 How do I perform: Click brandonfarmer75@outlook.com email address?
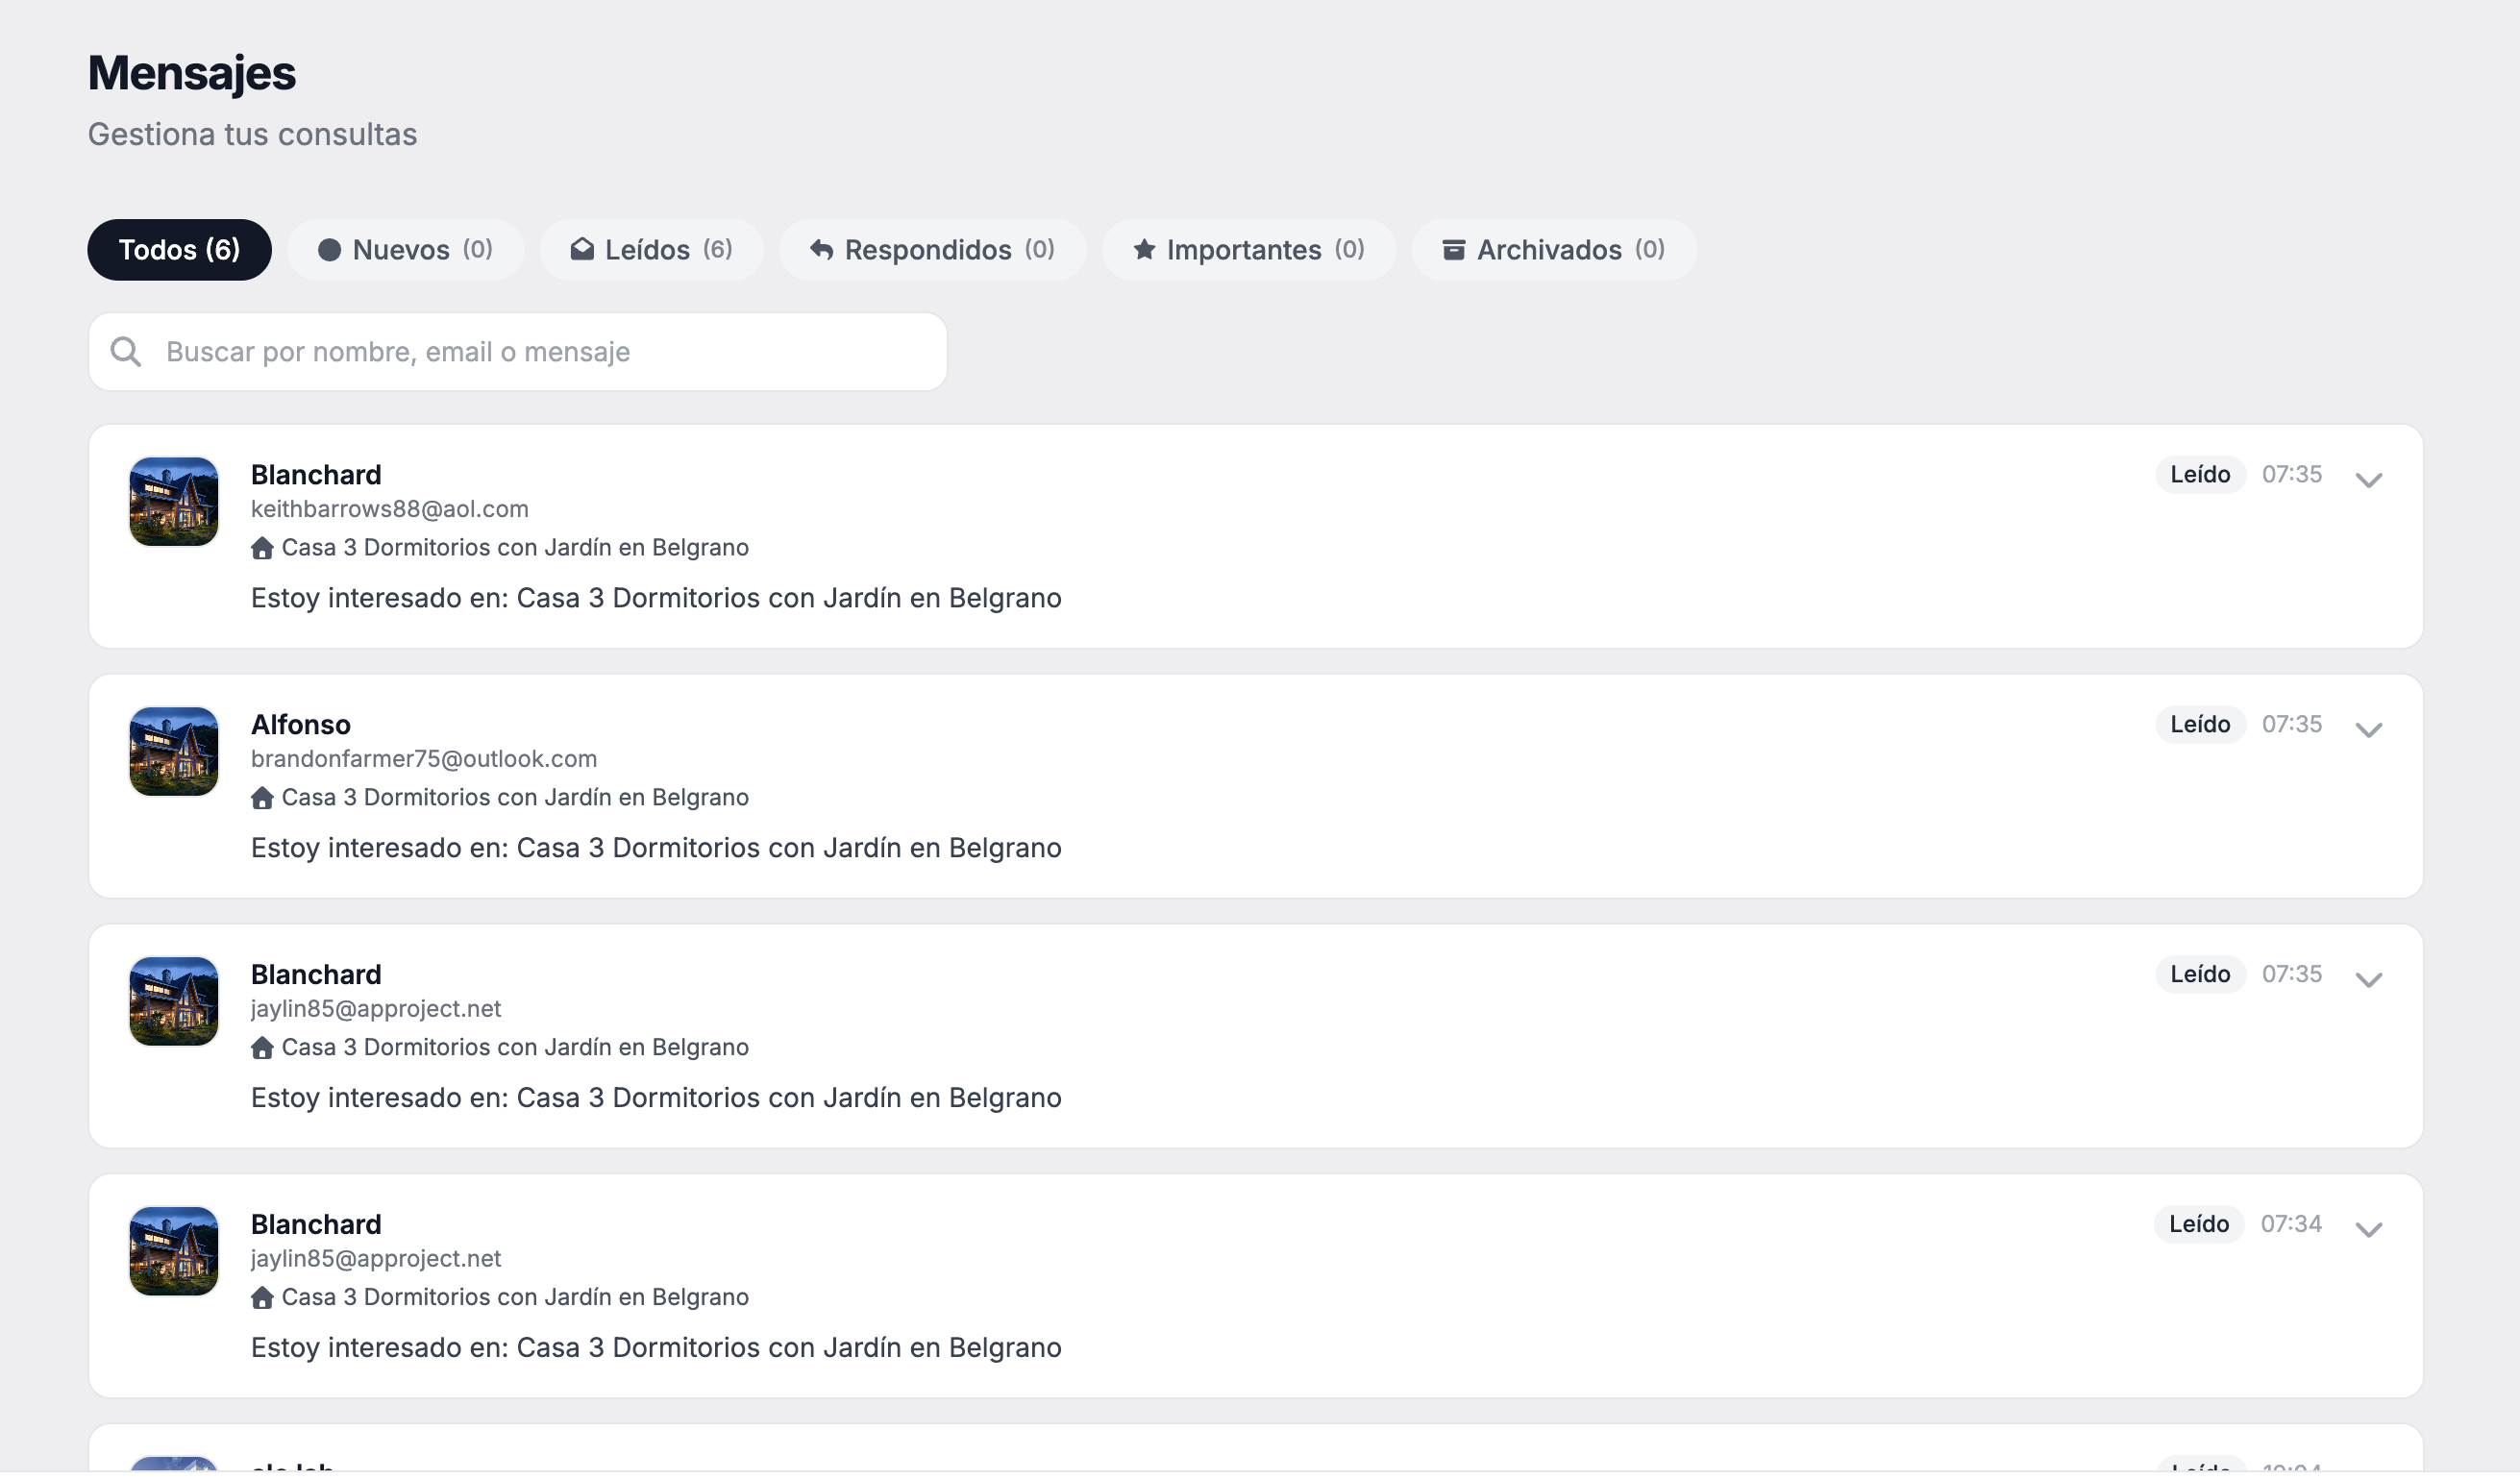coord(423,759)
